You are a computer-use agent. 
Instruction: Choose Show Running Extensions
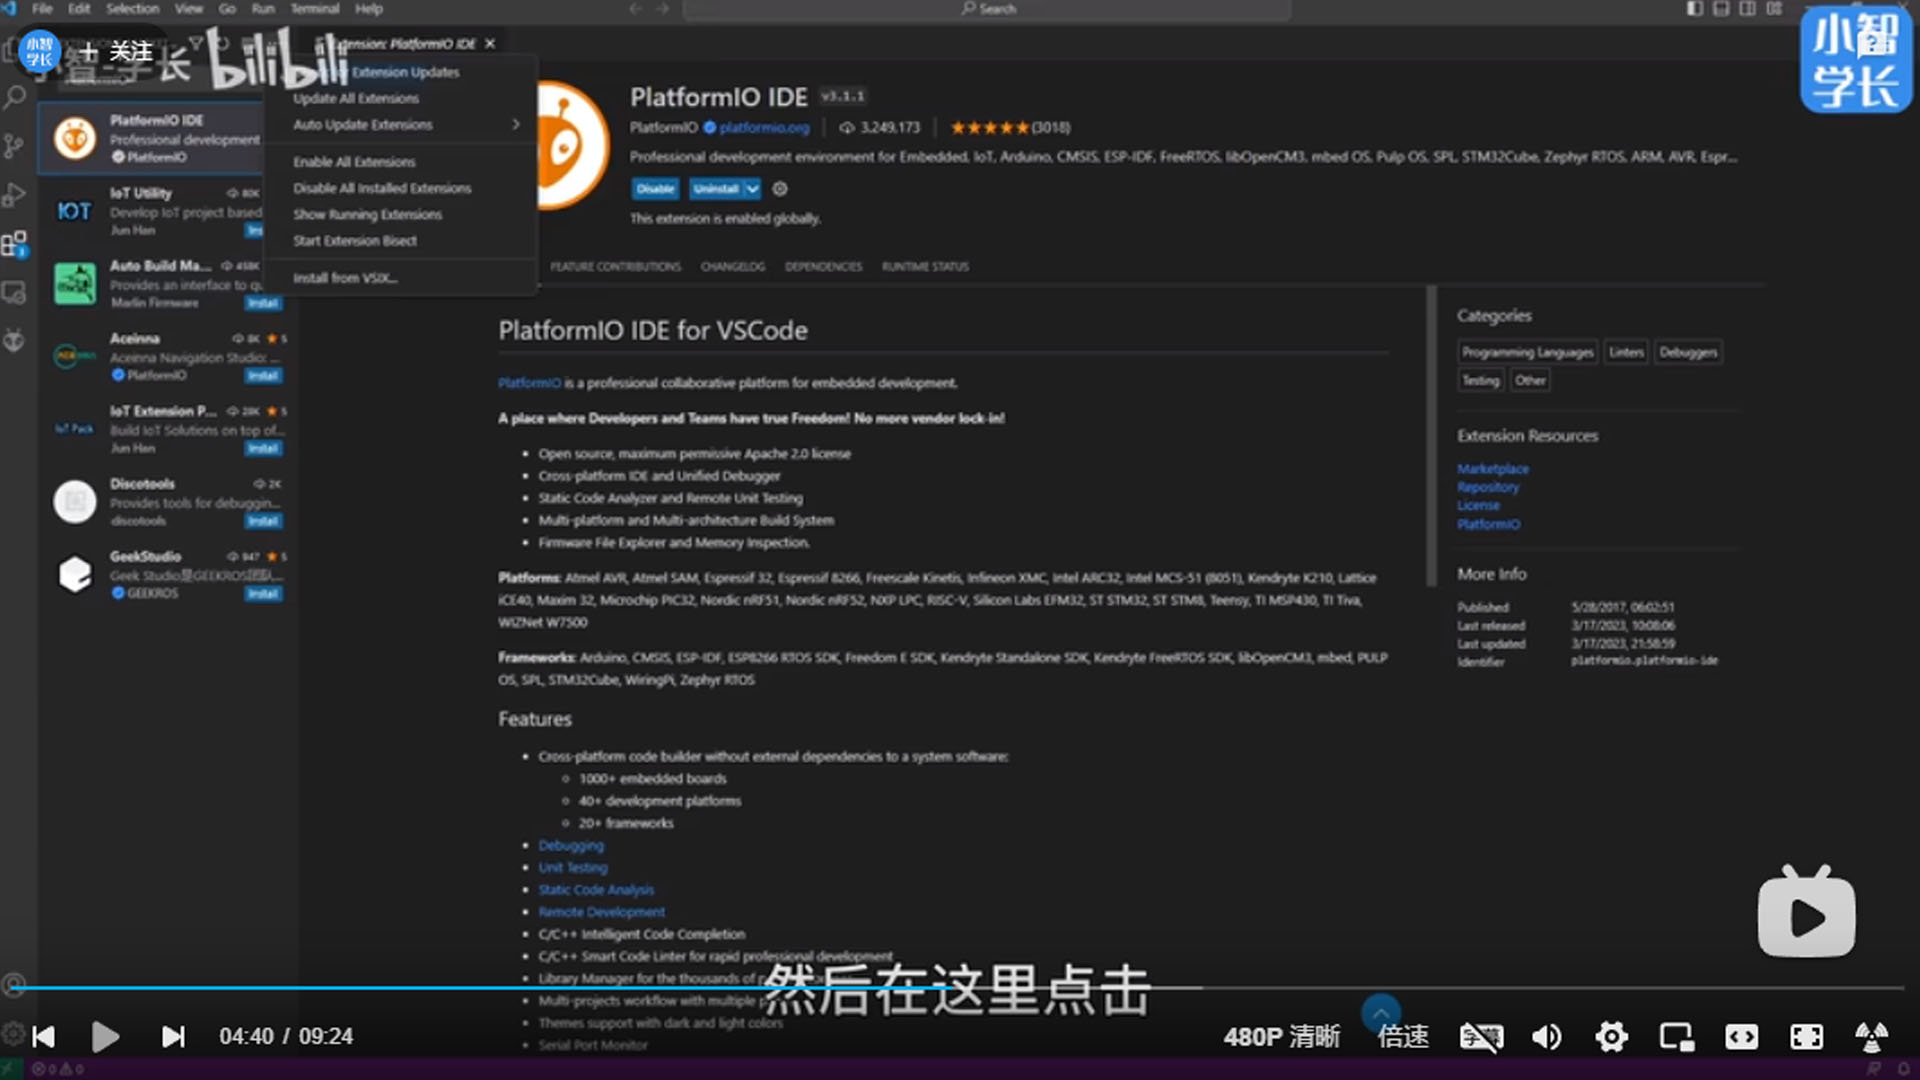[x=400, y=215]
